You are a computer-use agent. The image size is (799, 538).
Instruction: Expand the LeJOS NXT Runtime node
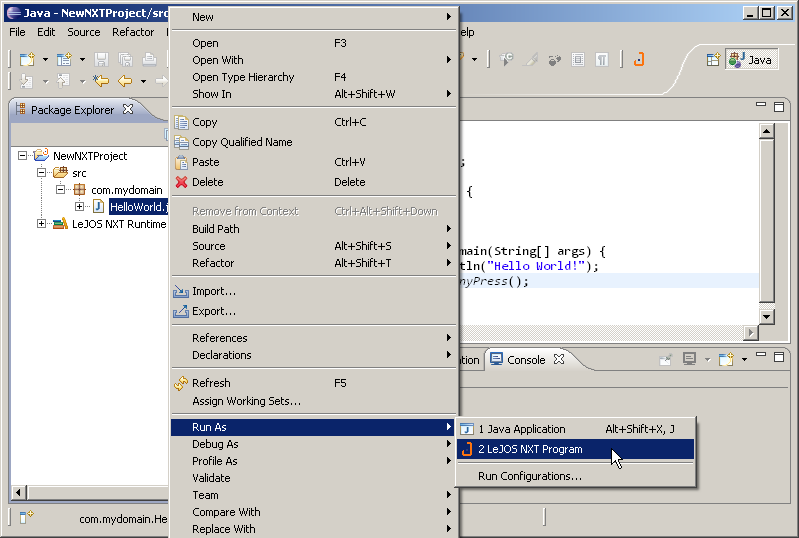pos(41,223)
